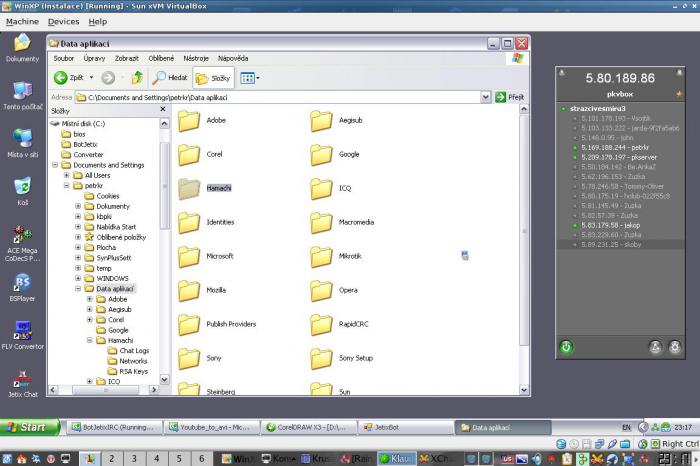Open the Views dropdown in toolbar
This screenshot has width=700, height=466.
tap(250, 78)
